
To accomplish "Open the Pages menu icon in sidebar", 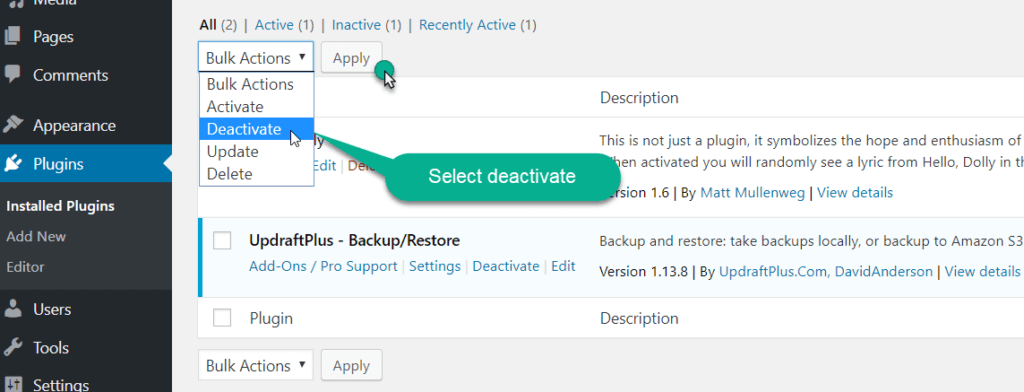I will tap(12, 37).
